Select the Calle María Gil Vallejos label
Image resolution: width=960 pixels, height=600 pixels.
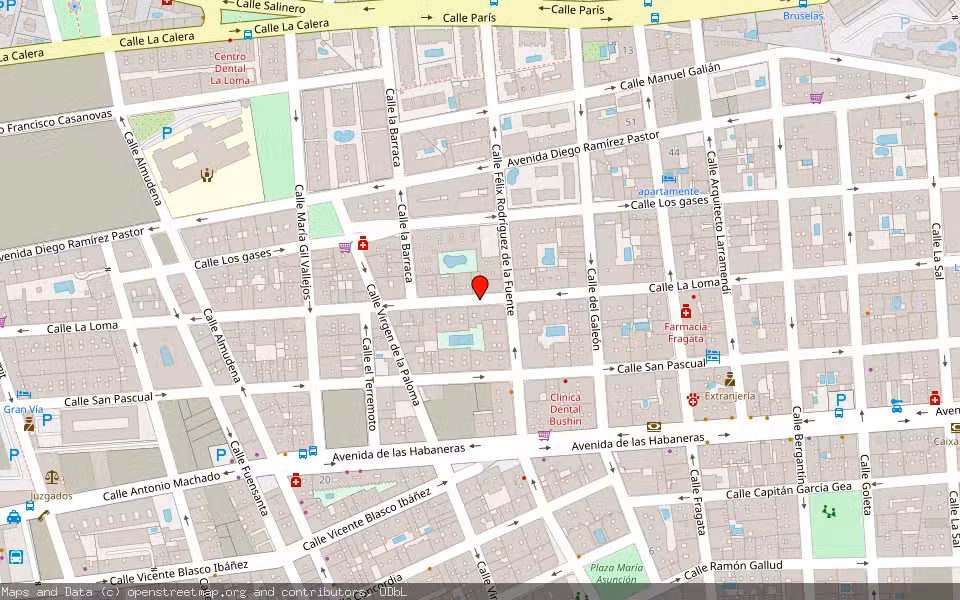pyautogui.click(x=303, y=242)
